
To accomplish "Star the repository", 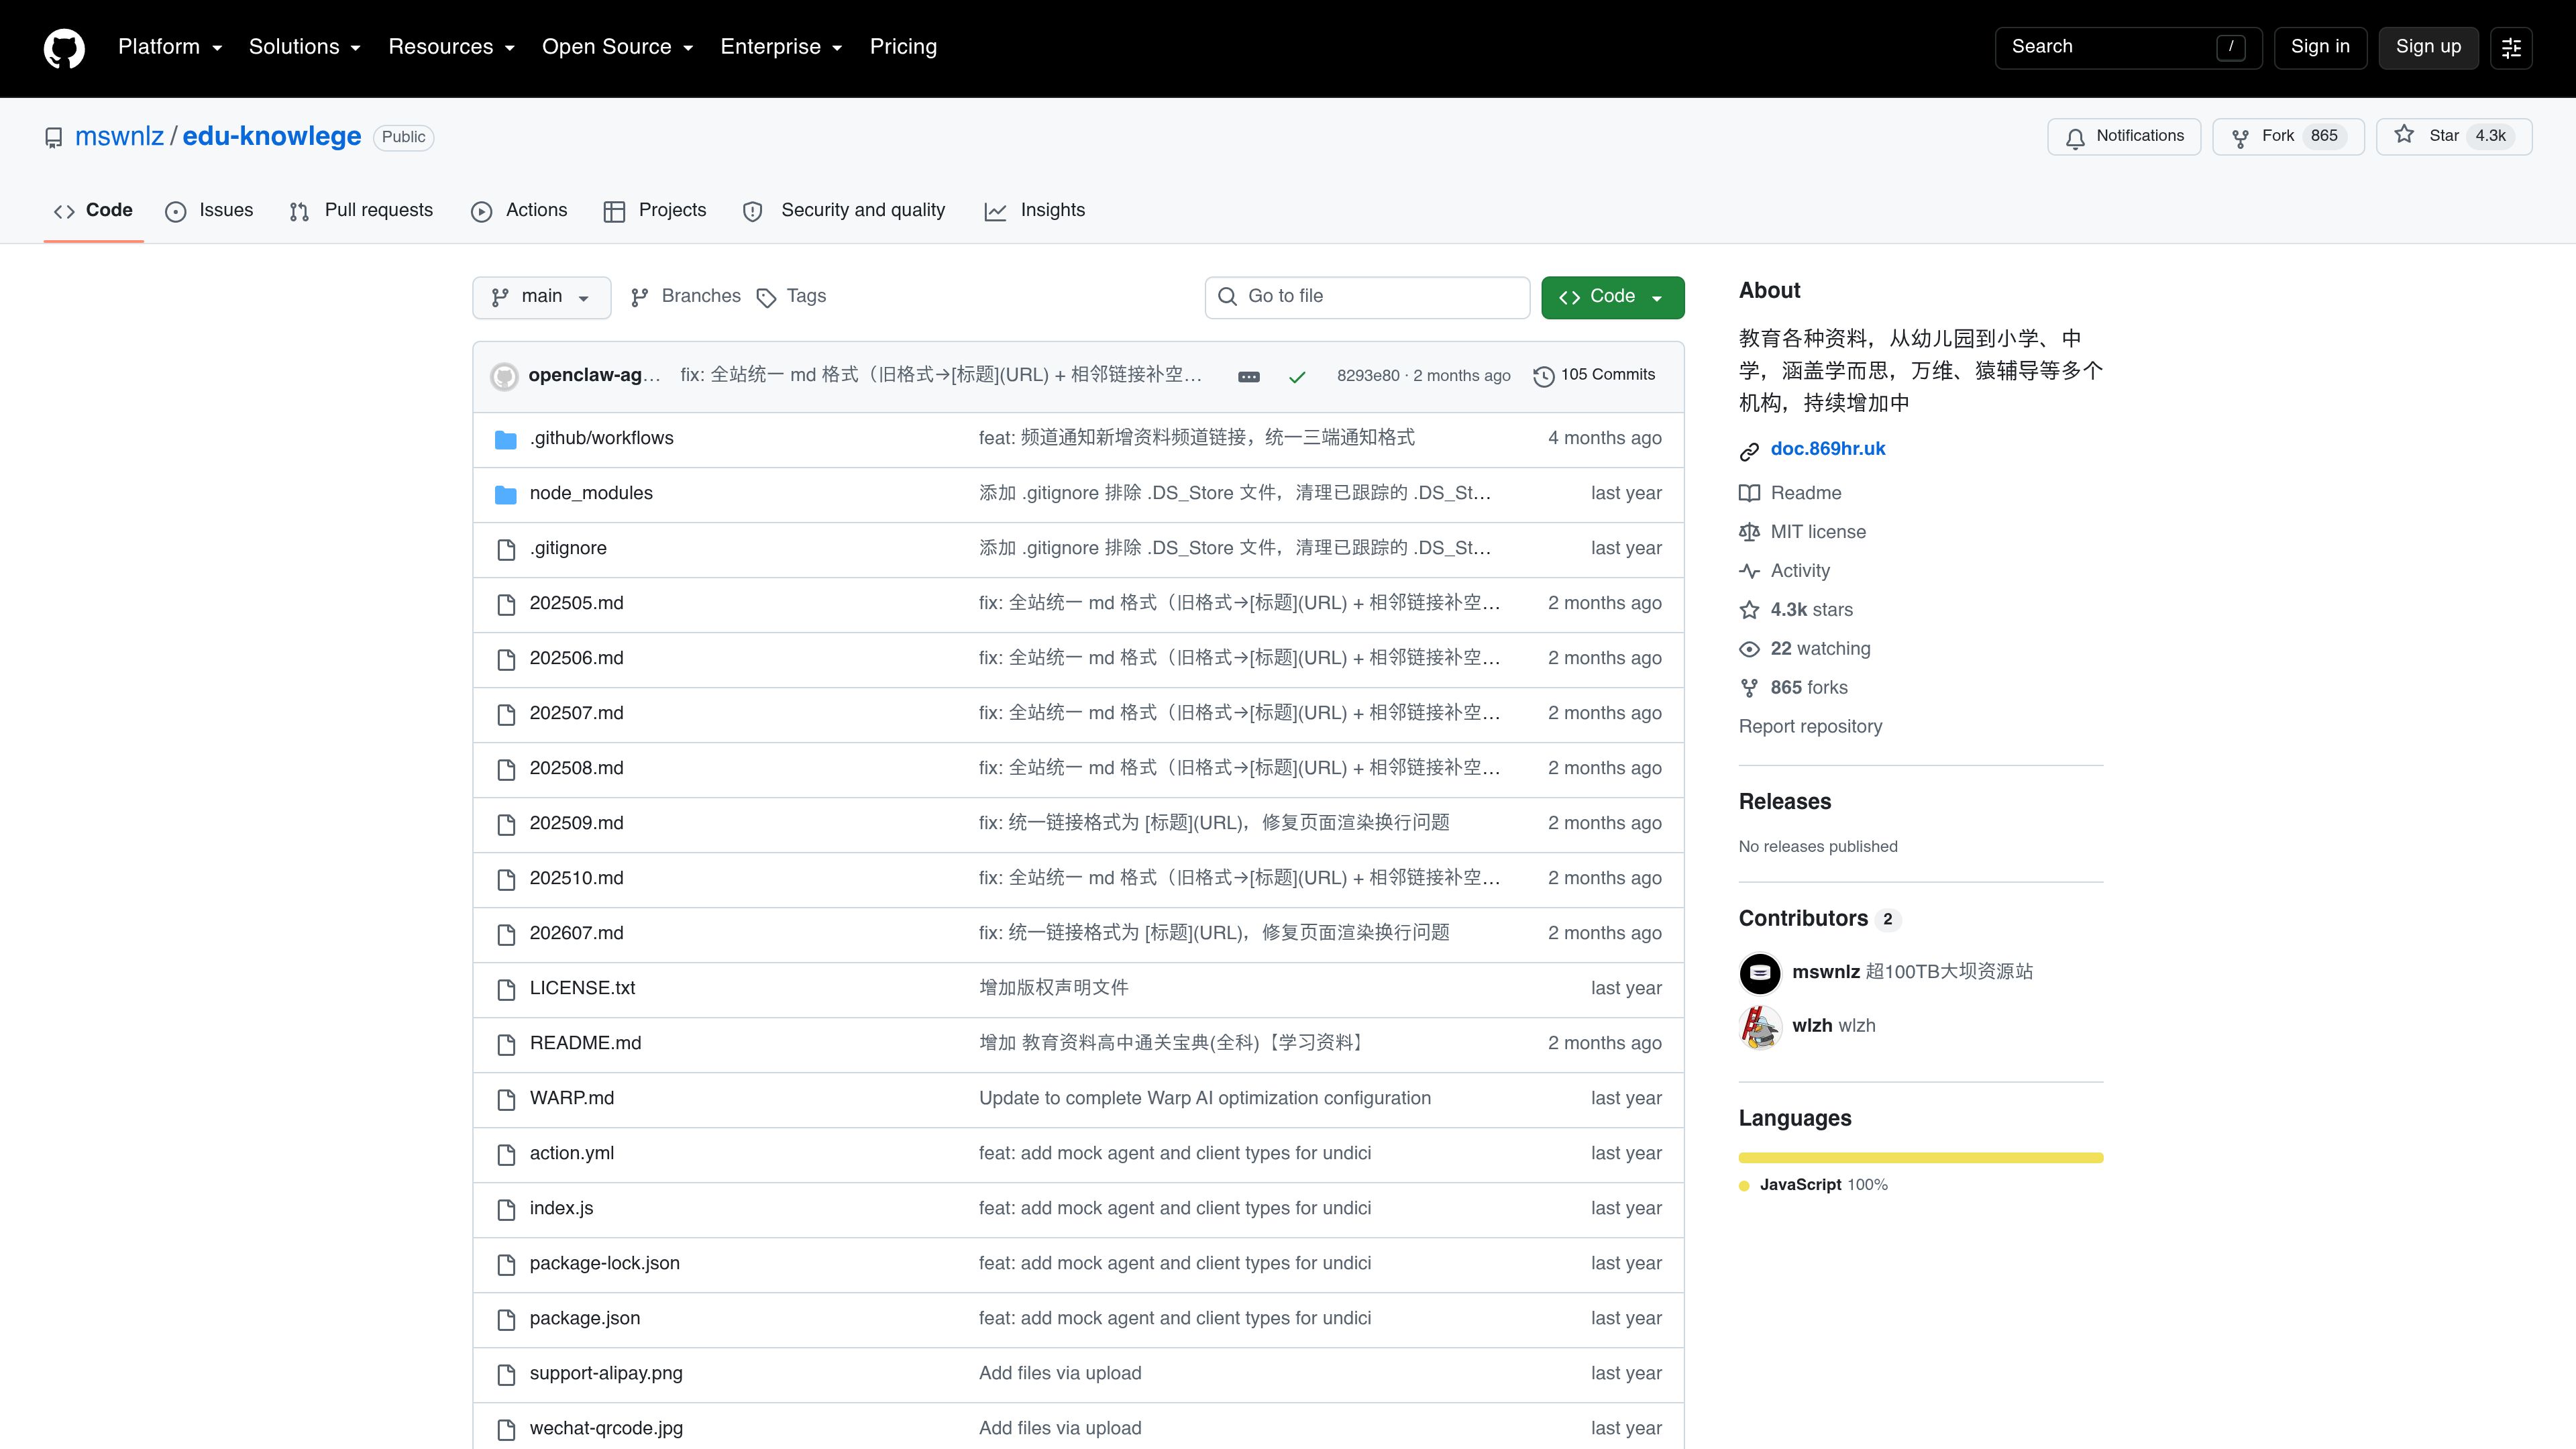I will (x=2454, y=137).
